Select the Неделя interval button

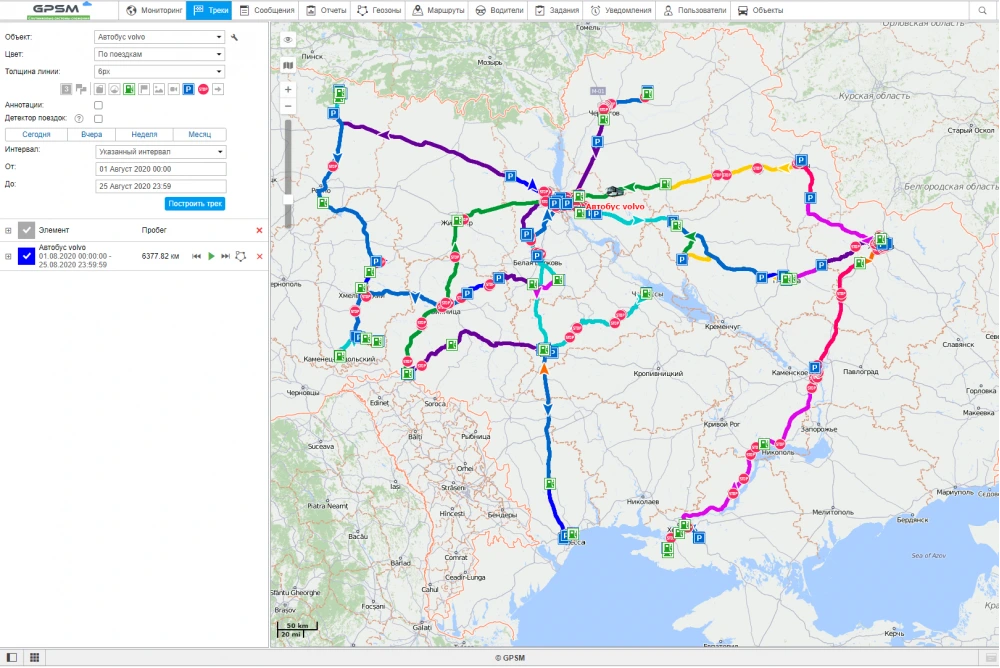144,134
